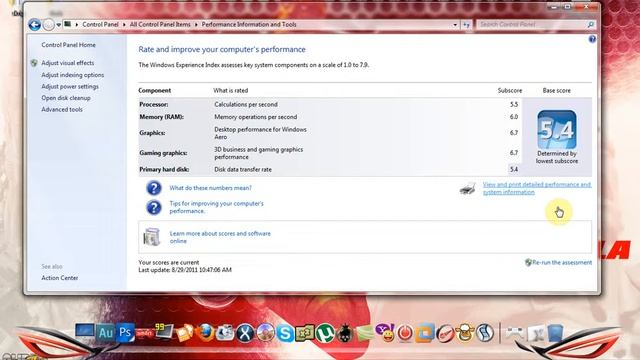The height and width of the screenshot is (360, 640).
Task: Open the fraps 99 monitor dock icon
Action: pos(164,332)
